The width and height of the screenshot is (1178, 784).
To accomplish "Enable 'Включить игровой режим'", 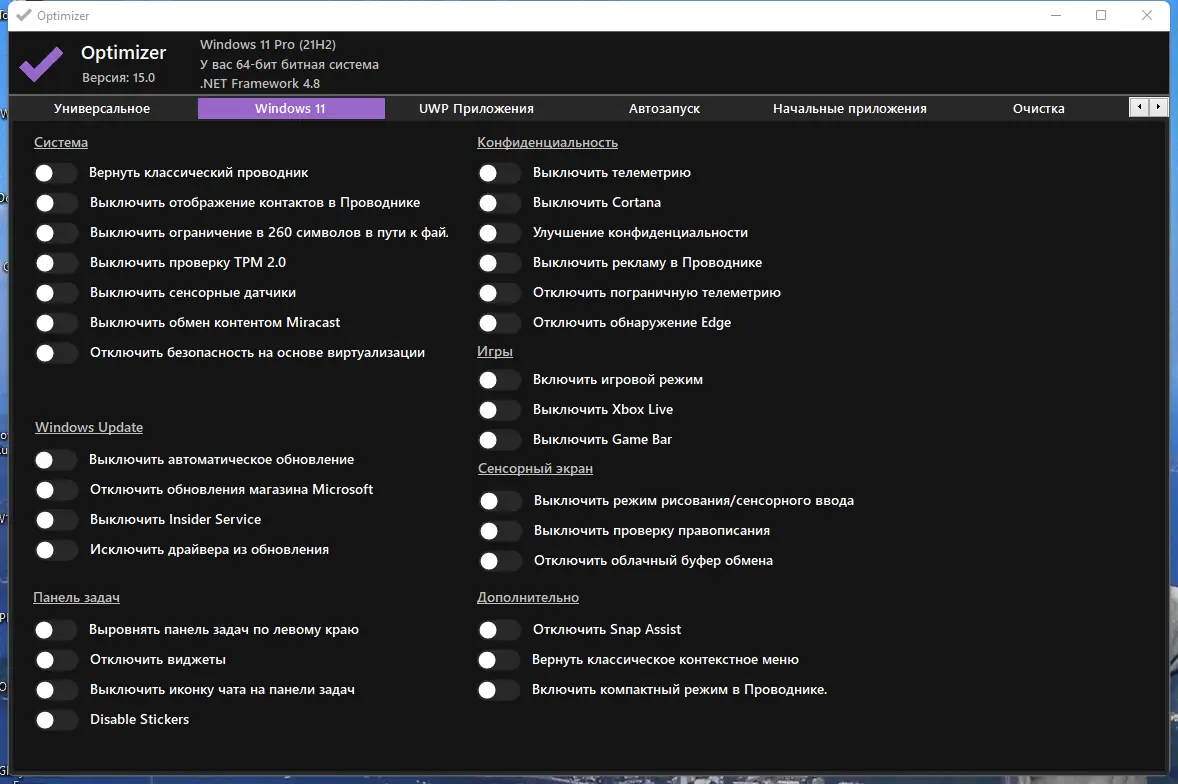I will 499,380.
